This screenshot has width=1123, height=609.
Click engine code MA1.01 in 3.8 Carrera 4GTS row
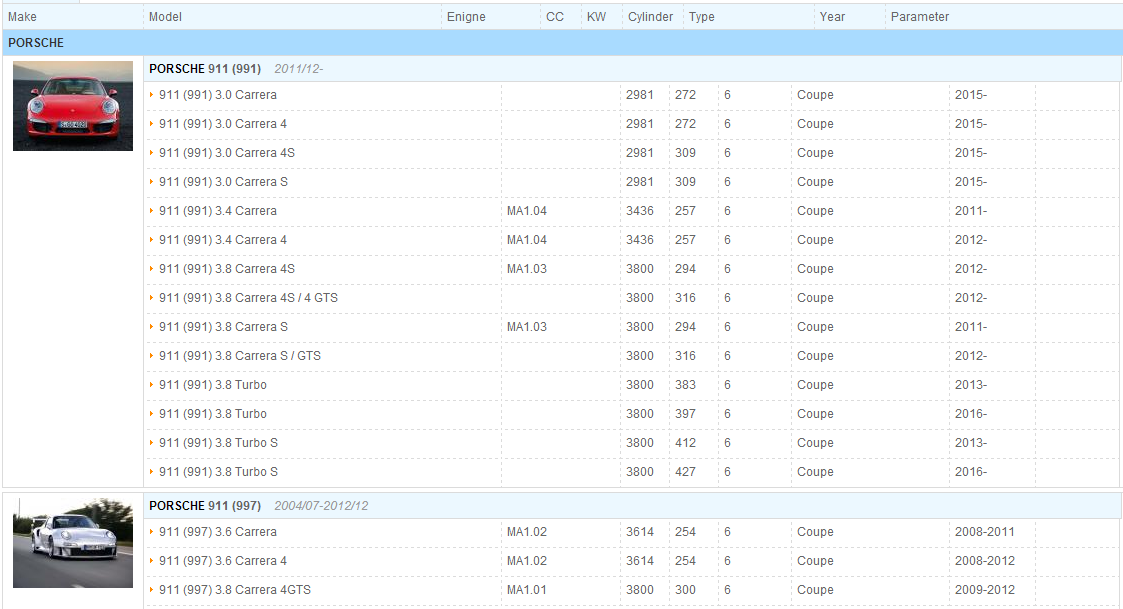(527, 590)
